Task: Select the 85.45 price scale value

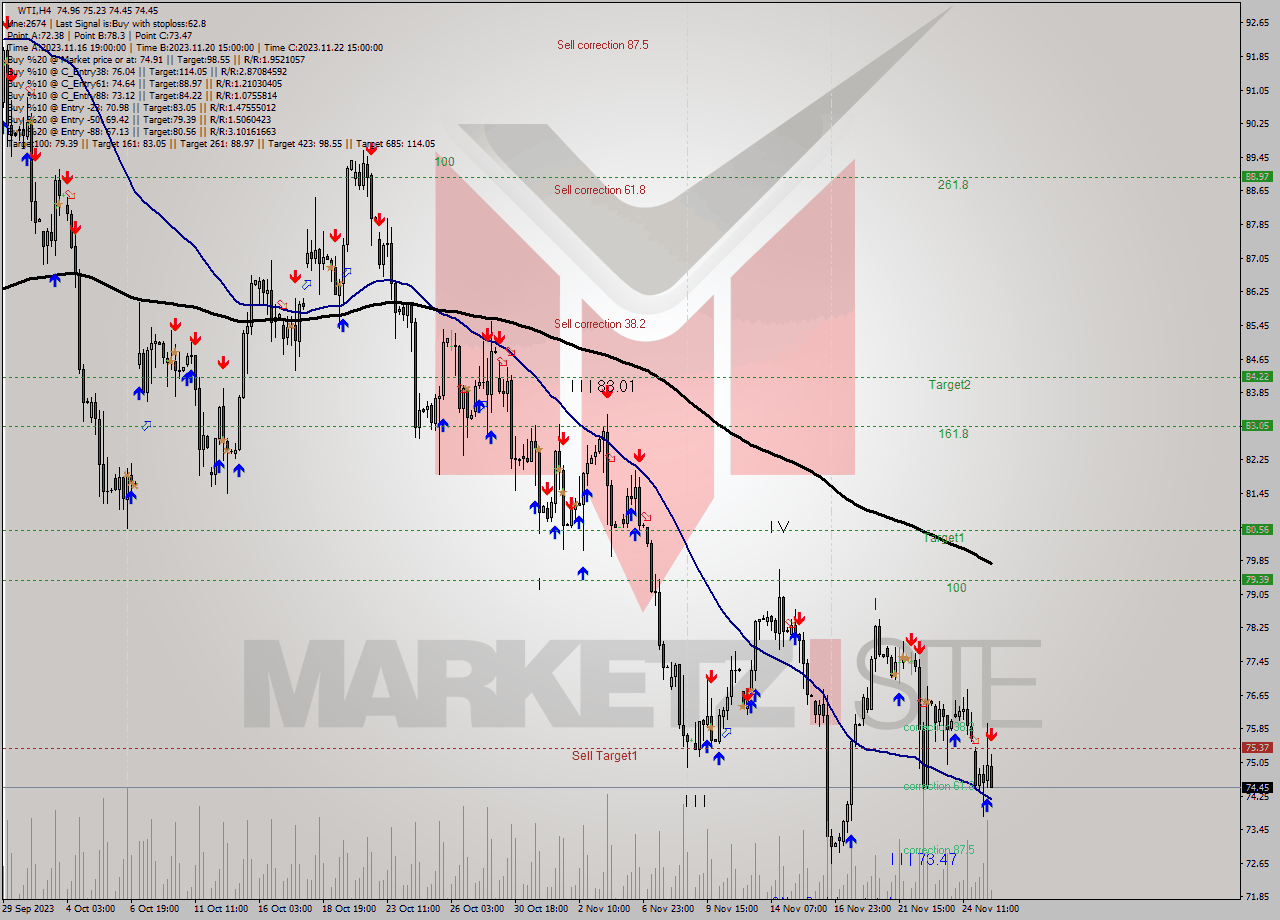Action: pos(1256,326)
